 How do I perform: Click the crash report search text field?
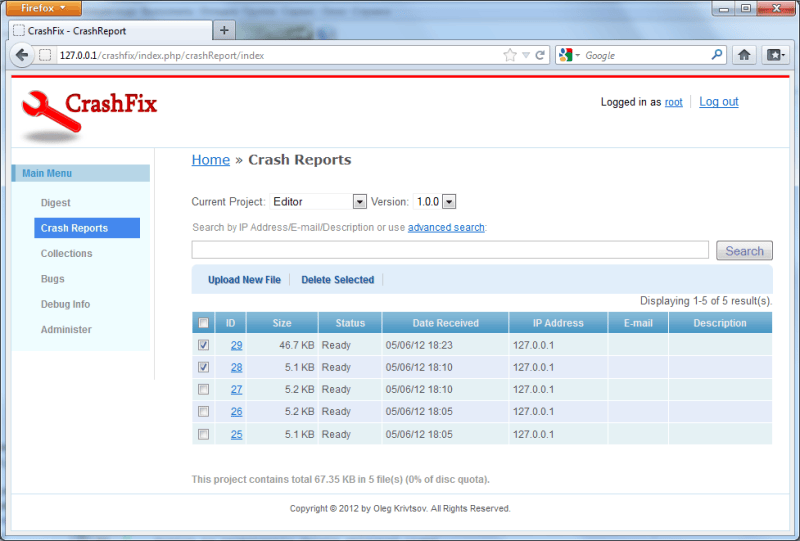coord(450,250)
